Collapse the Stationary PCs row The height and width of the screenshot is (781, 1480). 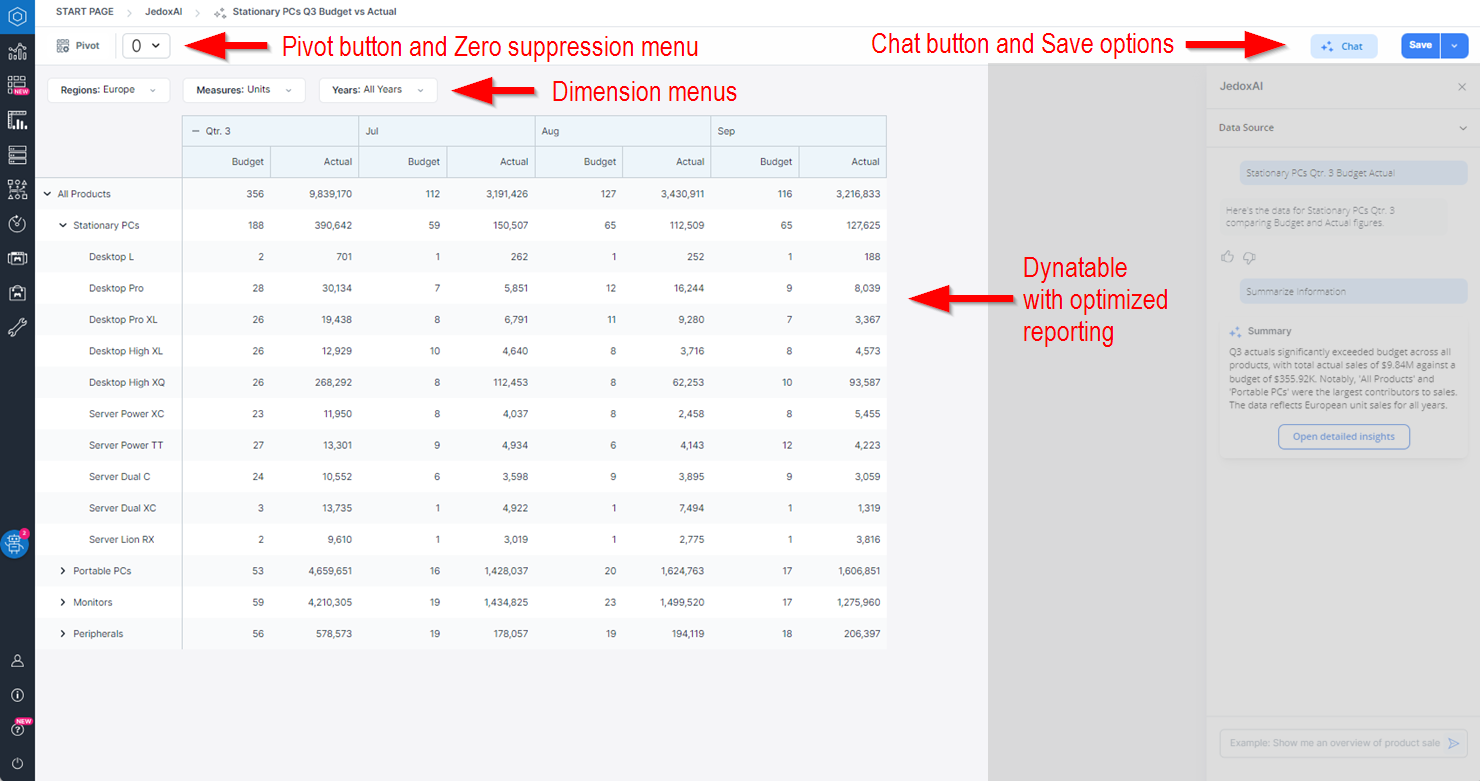[x=63, y=226]
